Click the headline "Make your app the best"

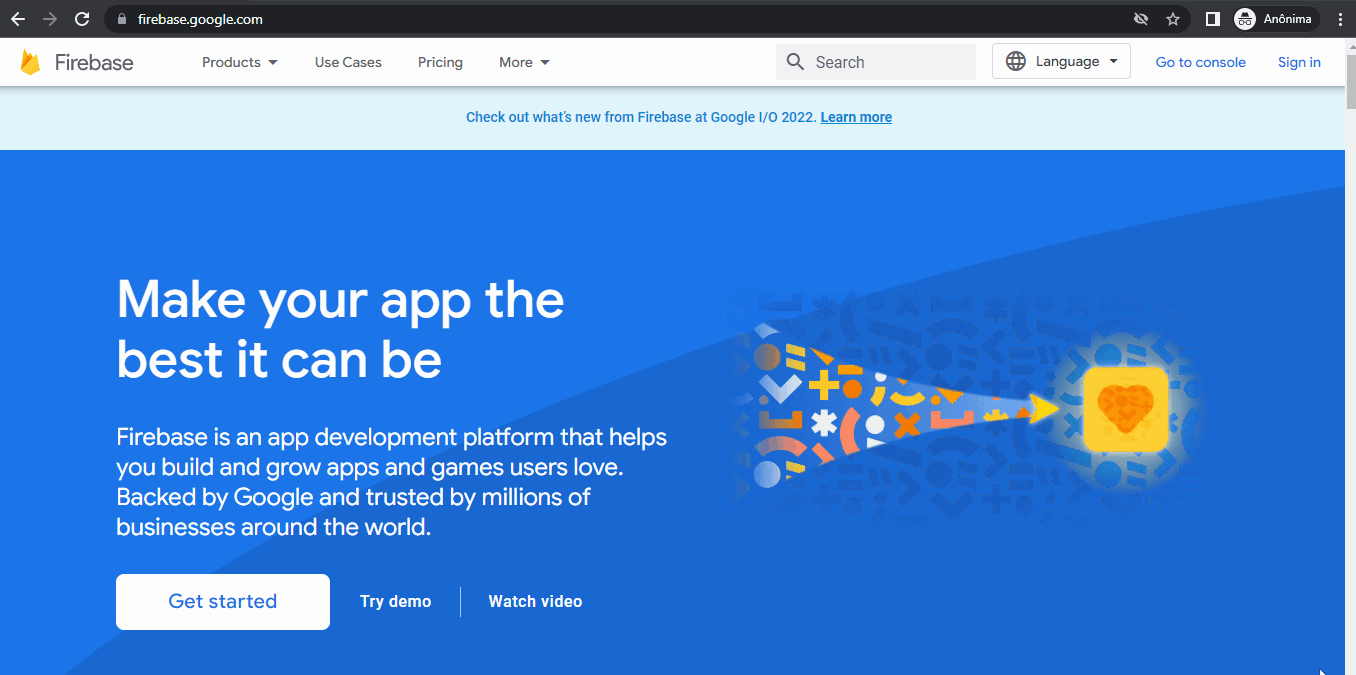340,329
